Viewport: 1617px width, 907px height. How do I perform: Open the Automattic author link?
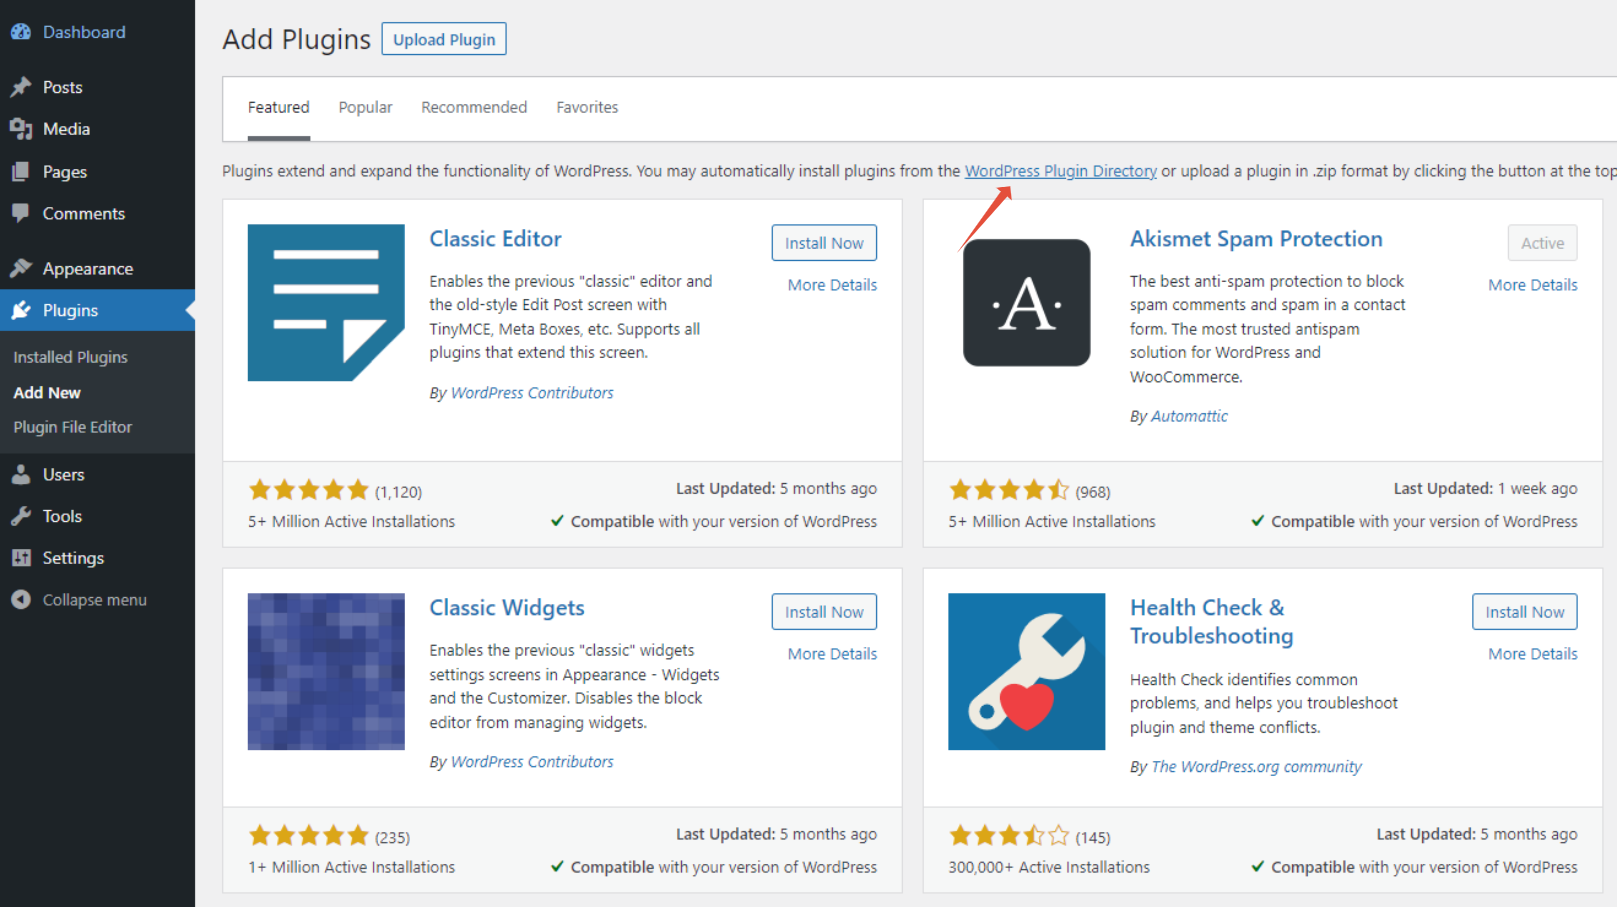pyautogui.click(x=1189, y=416)
